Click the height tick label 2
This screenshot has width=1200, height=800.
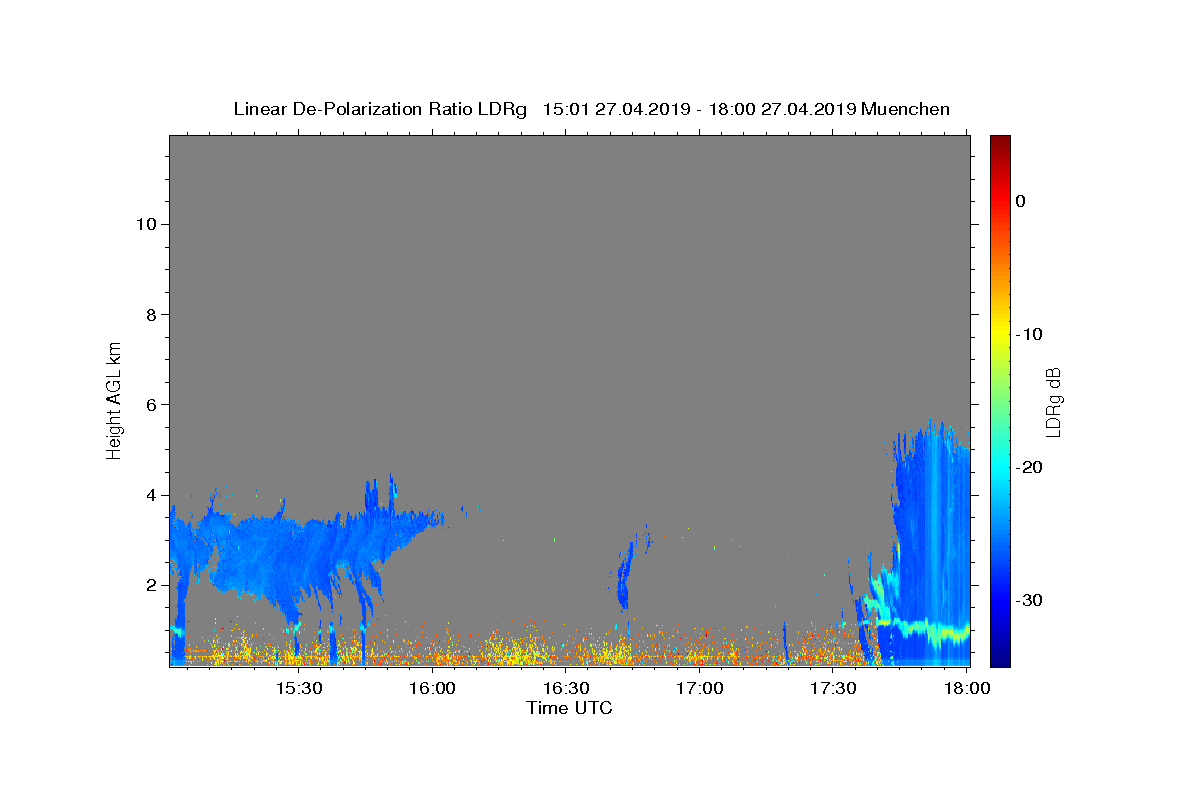click(151, 585)
